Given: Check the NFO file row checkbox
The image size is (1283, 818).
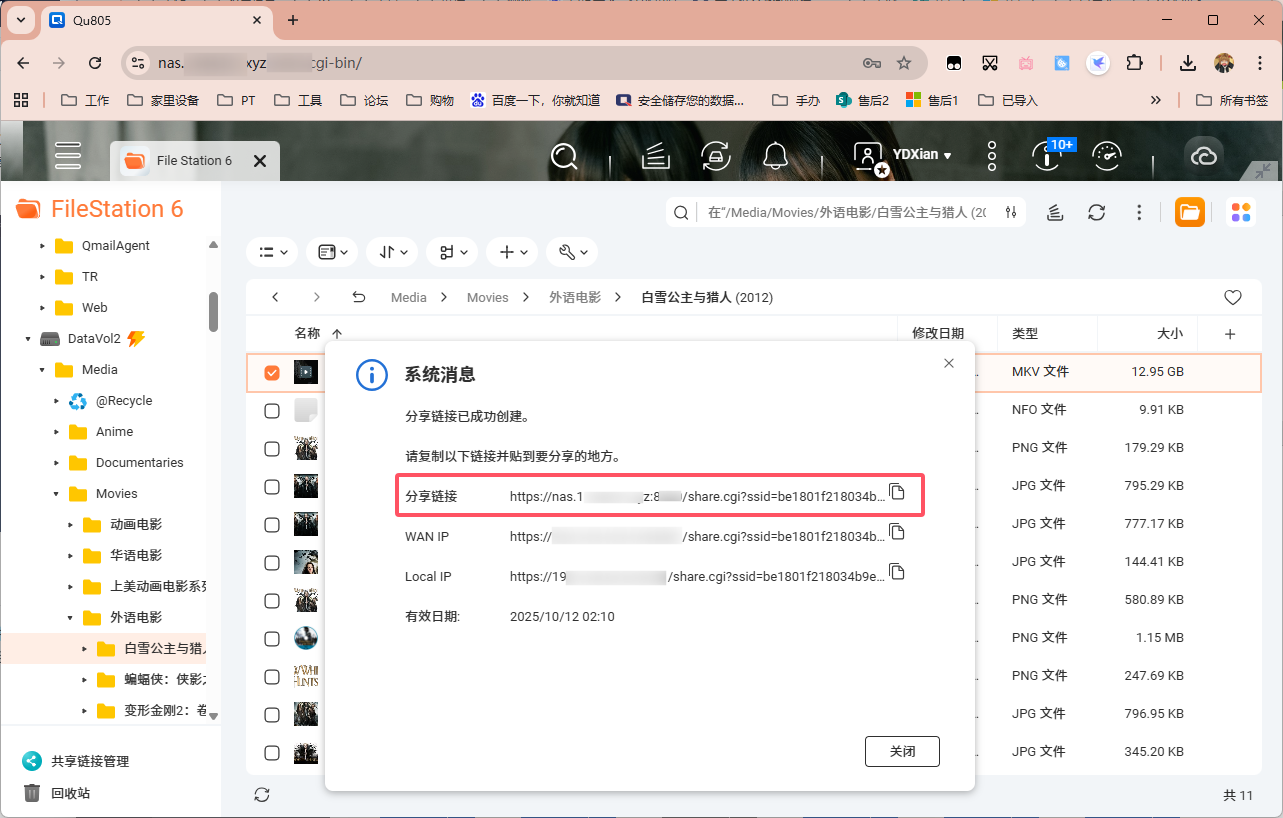Looking at the screenshot, I should (x=271, y=410).
